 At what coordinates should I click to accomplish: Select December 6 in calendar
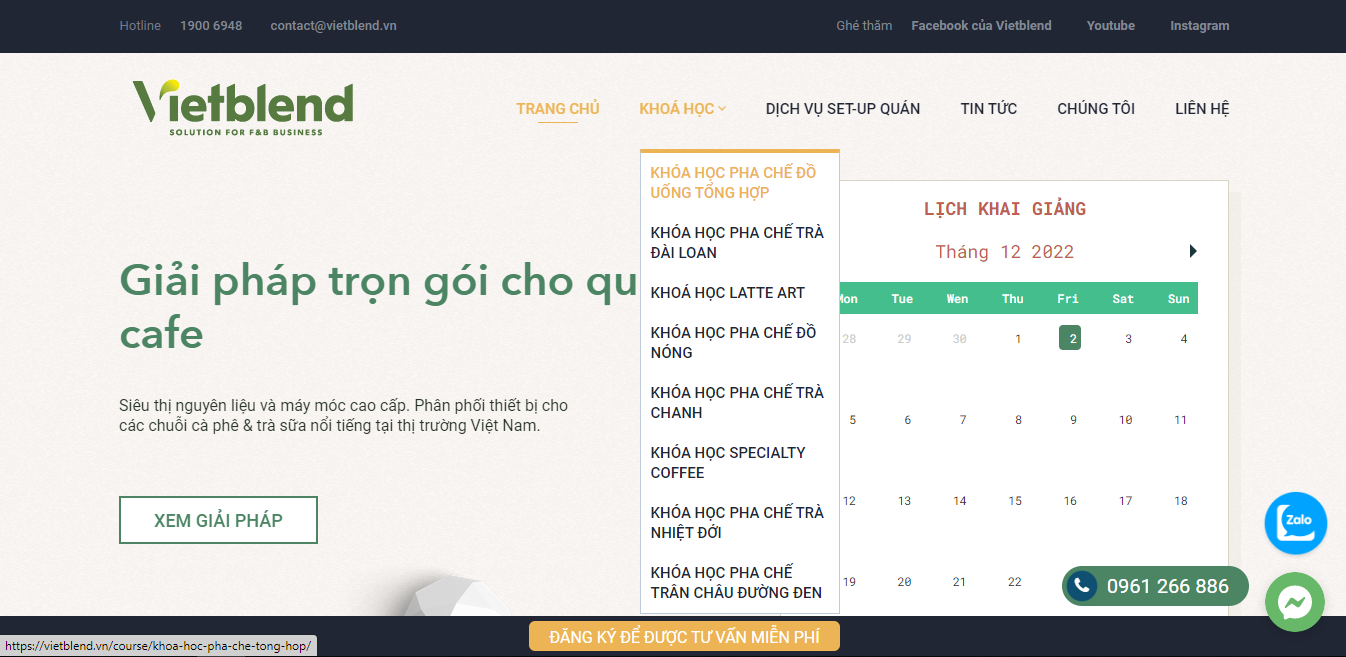[907, 420]
